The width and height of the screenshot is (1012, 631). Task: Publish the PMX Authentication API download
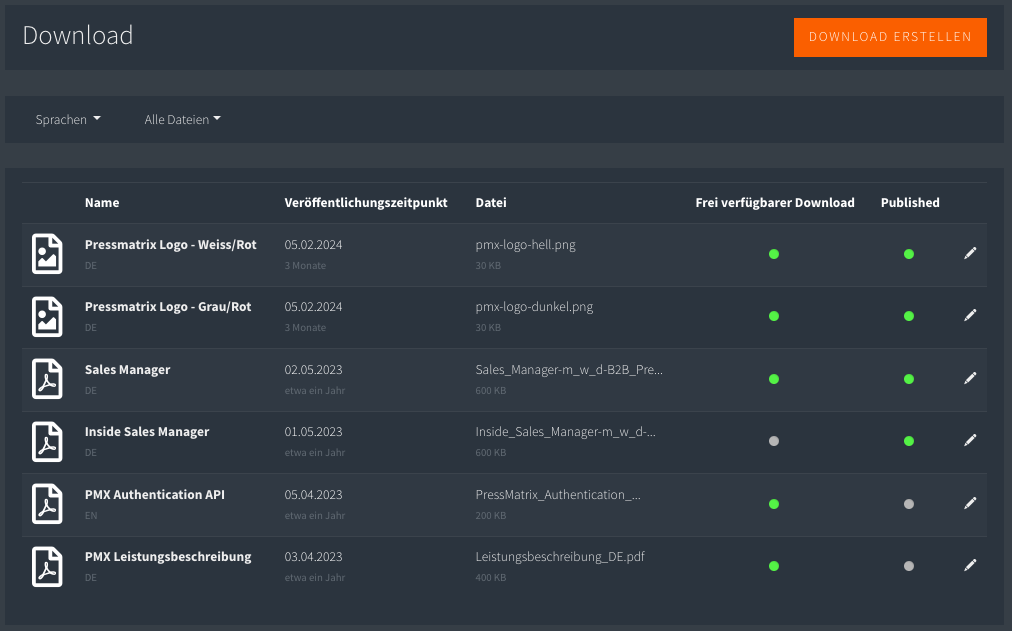click(x=909, y=505)
